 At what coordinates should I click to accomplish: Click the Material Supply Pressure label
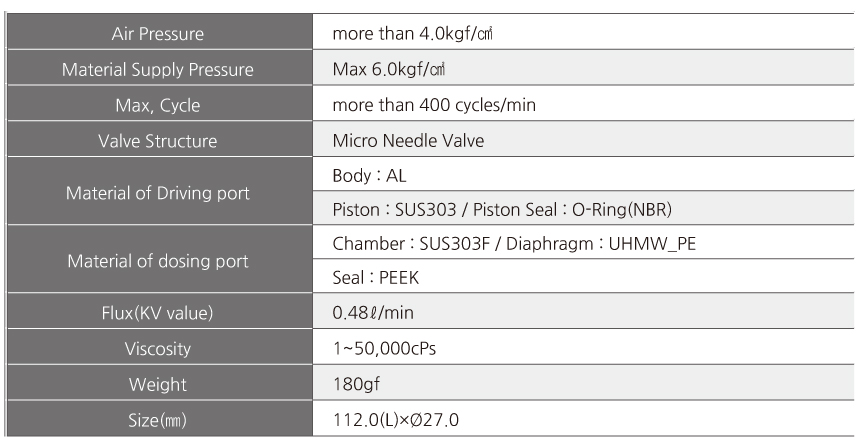coord(158,70)
